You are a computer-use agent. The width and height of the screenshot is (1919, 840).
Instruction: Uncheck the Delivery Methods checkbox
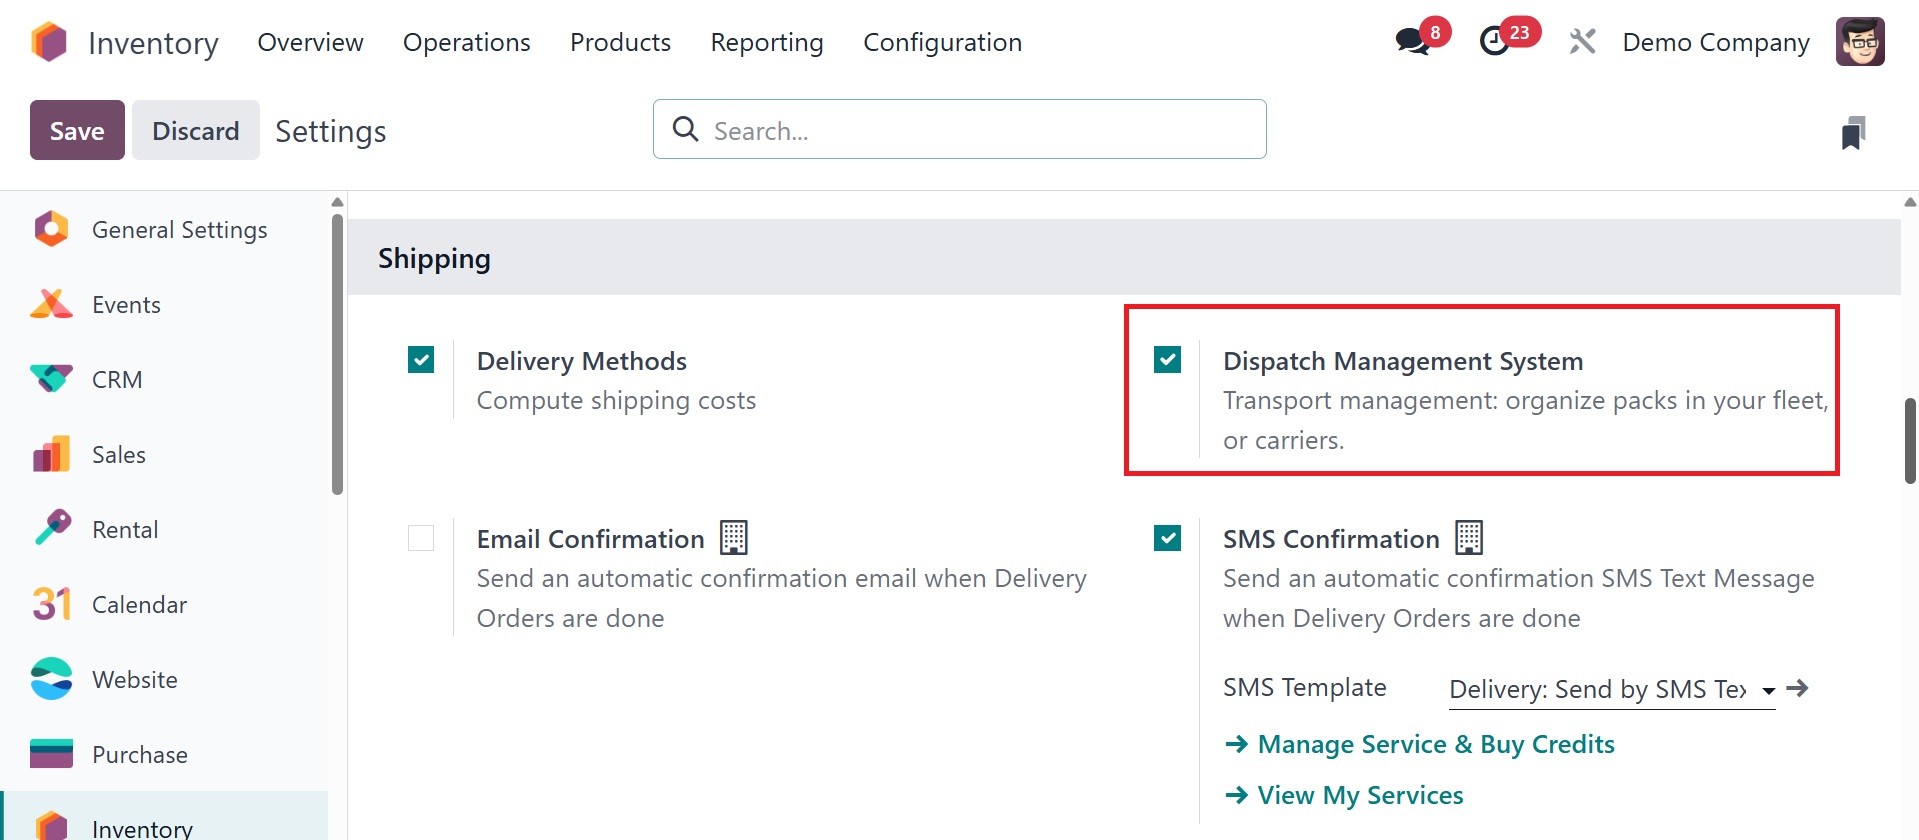coord(421,360)
